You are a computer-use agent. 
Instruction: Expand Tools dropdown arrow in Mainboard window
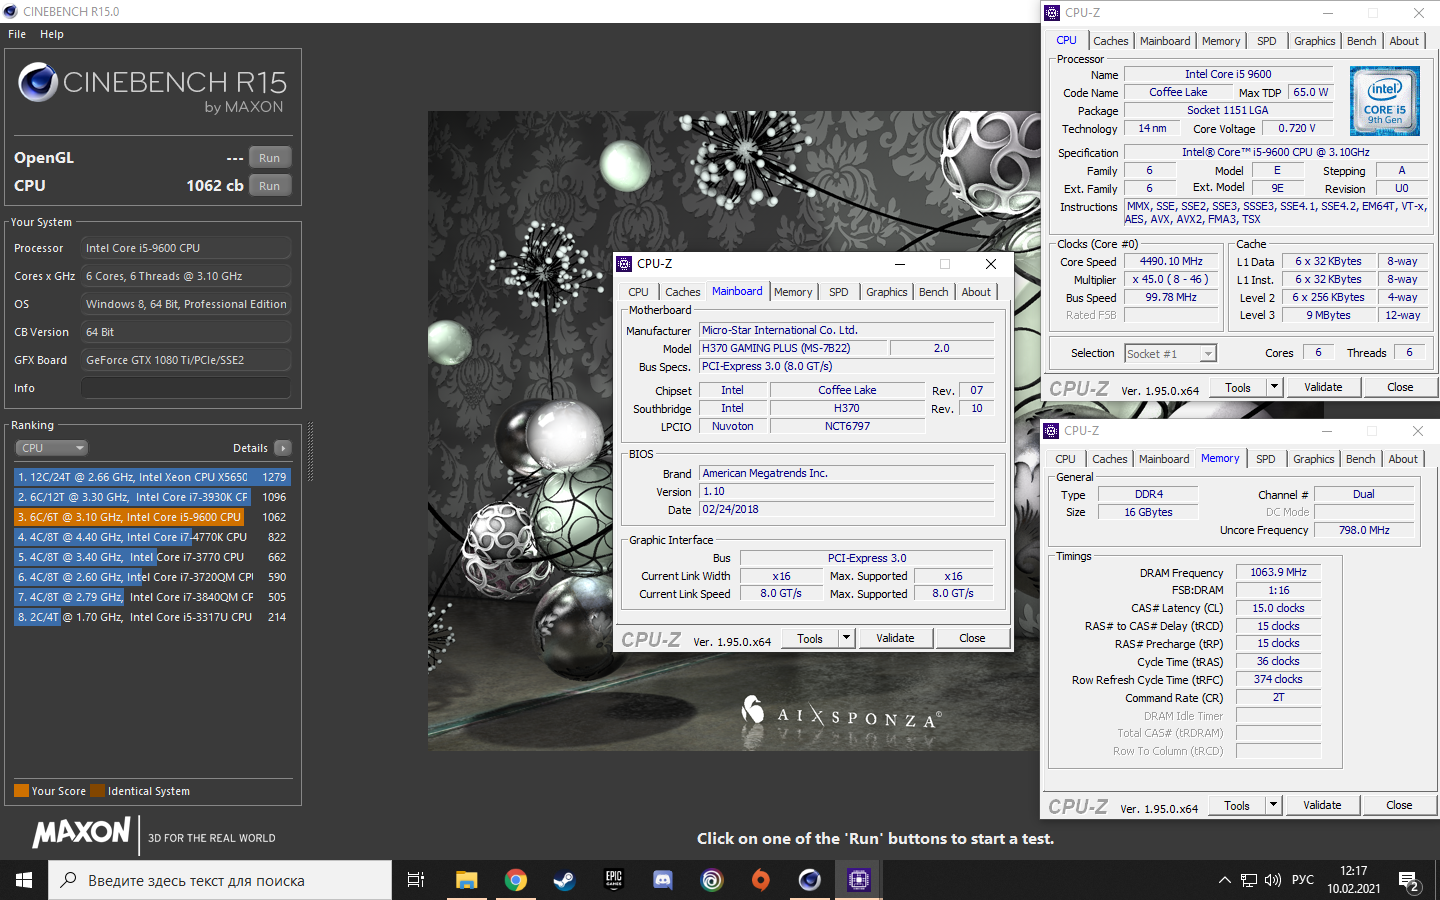pyautogui.click(x=846, y=638)
